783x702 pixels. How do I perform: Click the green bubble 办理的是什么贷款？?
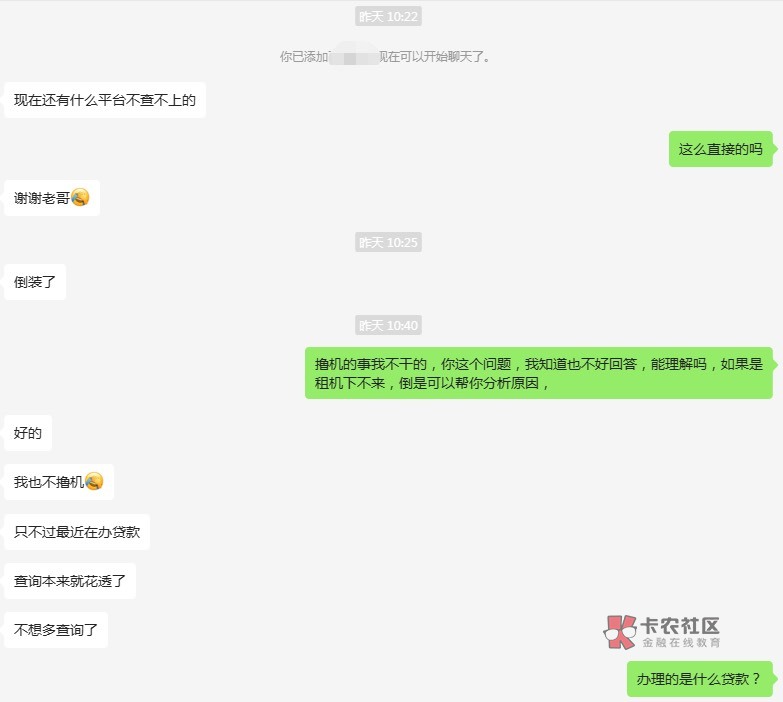pyautogui.click(x=700, y=679)
